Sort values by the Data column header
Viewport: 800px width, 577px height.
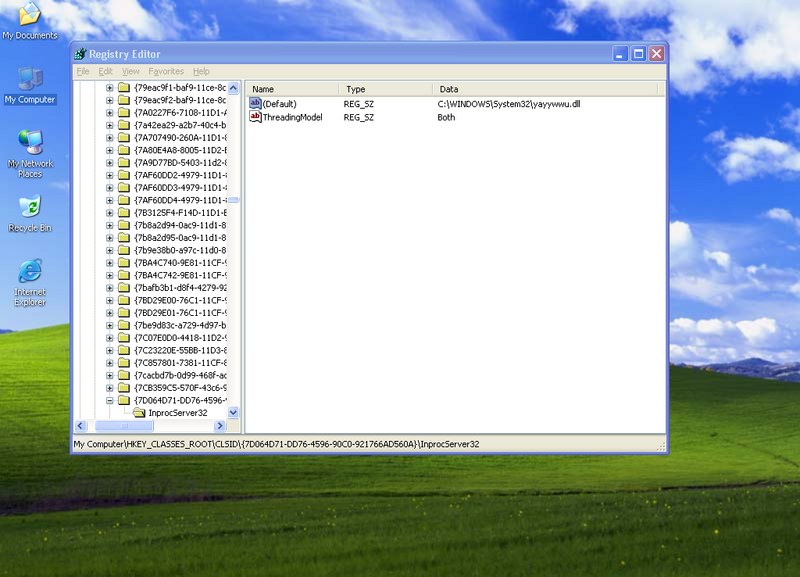pyautogui.click(x=546, y=89)
